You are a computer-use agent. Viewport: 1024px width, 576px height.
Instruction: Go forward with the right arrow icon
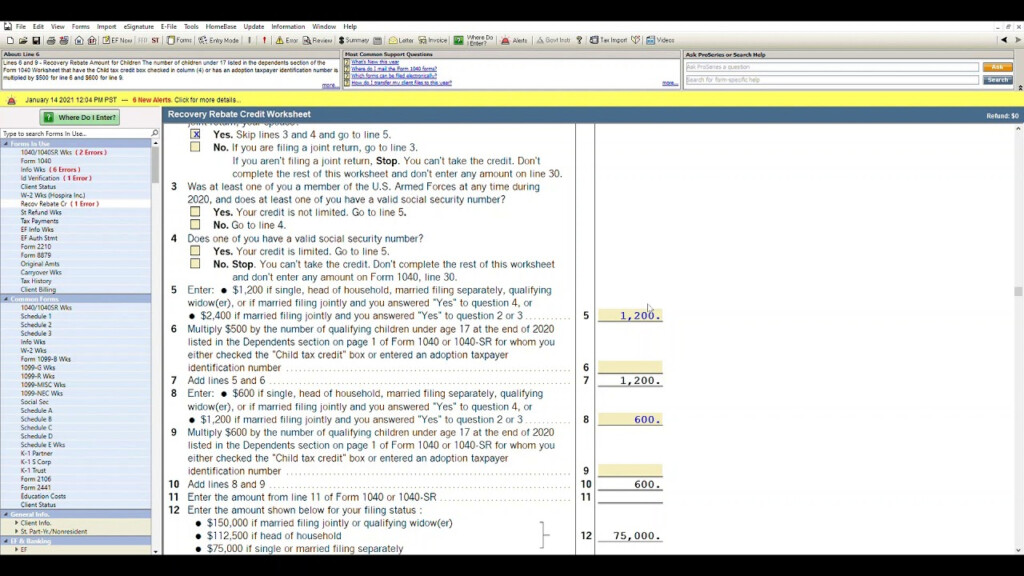(x=1017, y=40)
